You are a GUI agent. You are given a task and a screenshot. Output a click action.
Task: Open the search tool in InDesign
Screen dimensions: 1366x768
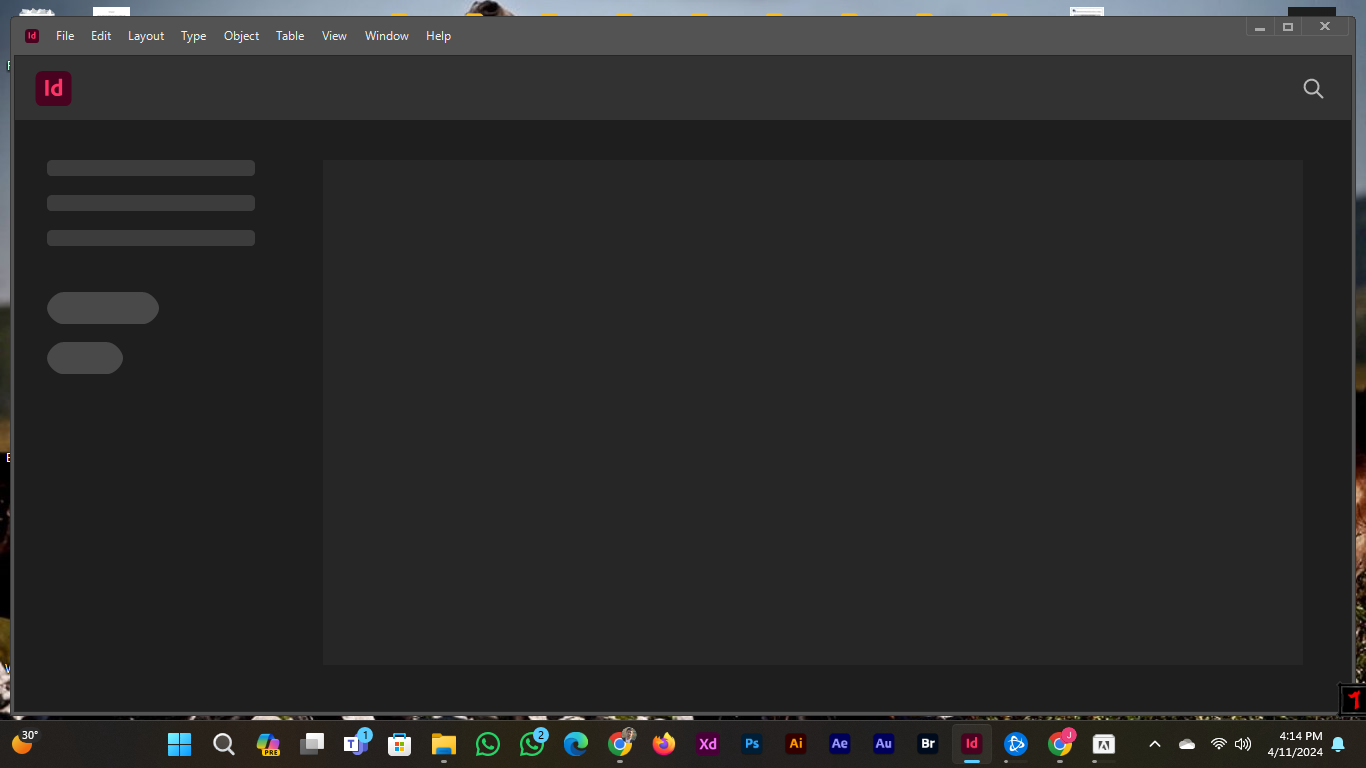(x=1313, y=88)
